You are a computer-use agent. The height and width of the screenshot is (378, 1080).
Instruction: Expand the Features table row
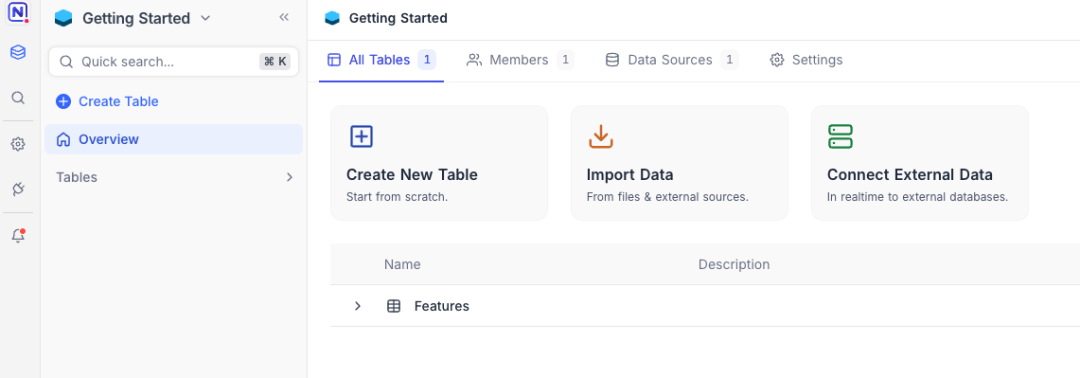click(x=357, y=306)
